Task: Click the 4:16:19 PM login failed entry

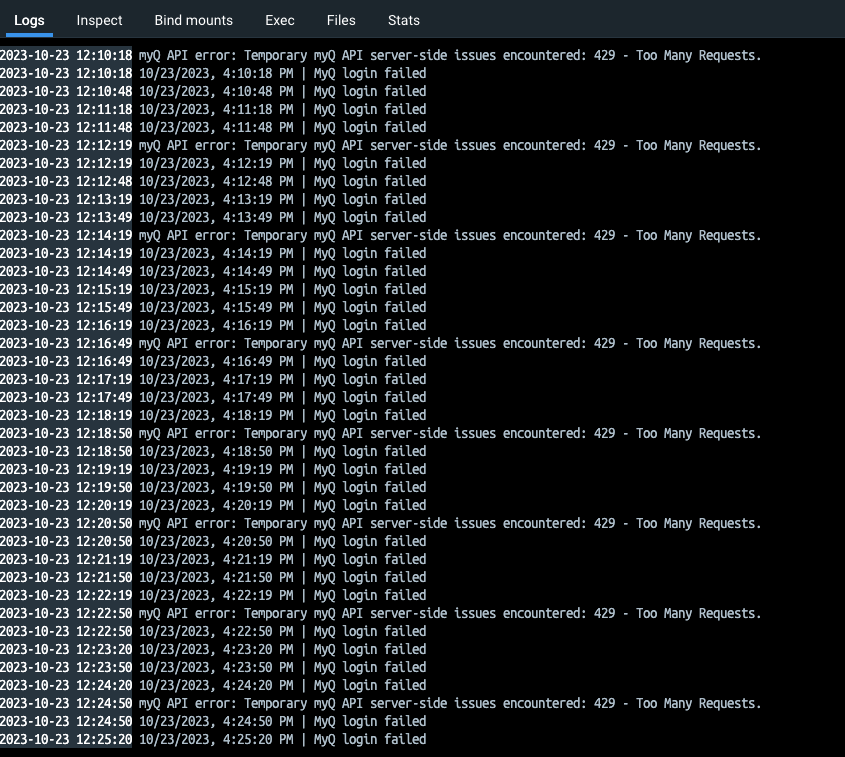Action: coord(213,325)
